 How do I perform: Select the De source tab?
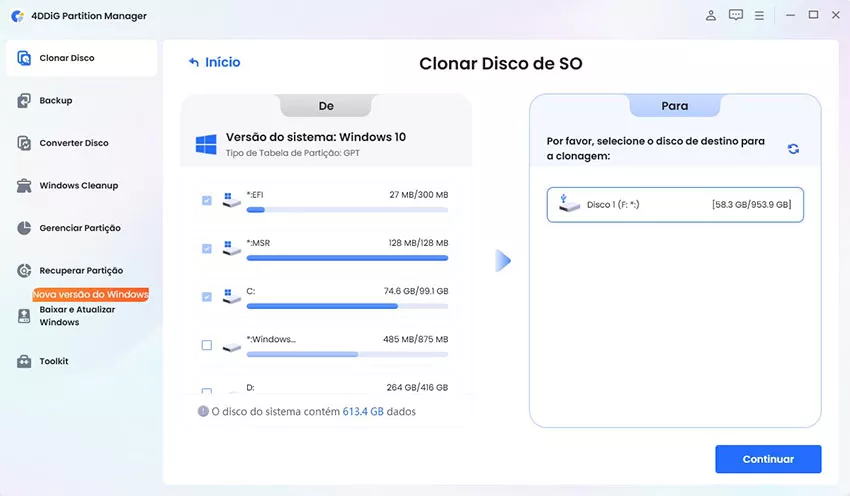326,106
